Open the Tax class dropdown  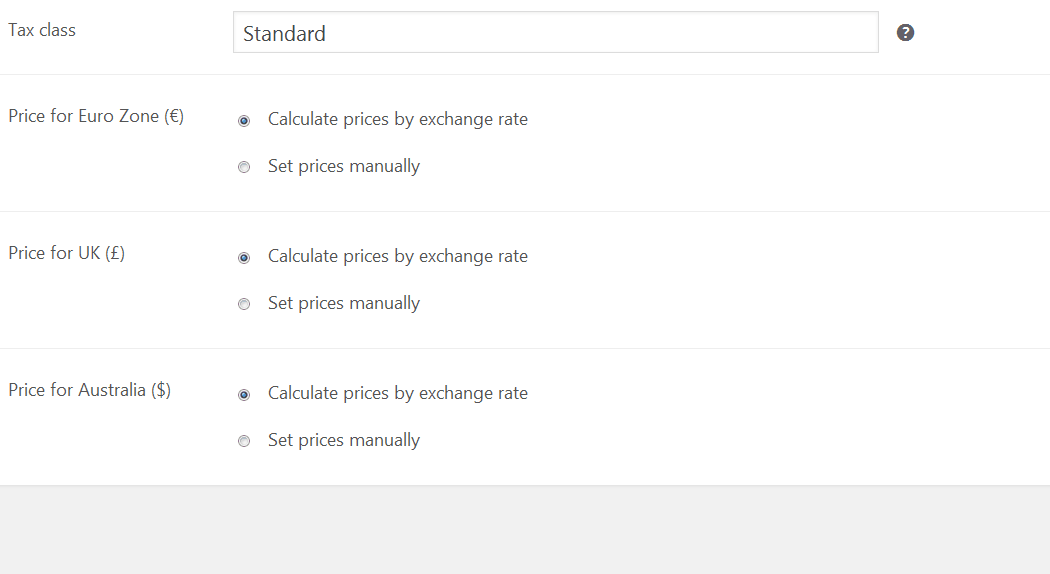click(555, 33)
